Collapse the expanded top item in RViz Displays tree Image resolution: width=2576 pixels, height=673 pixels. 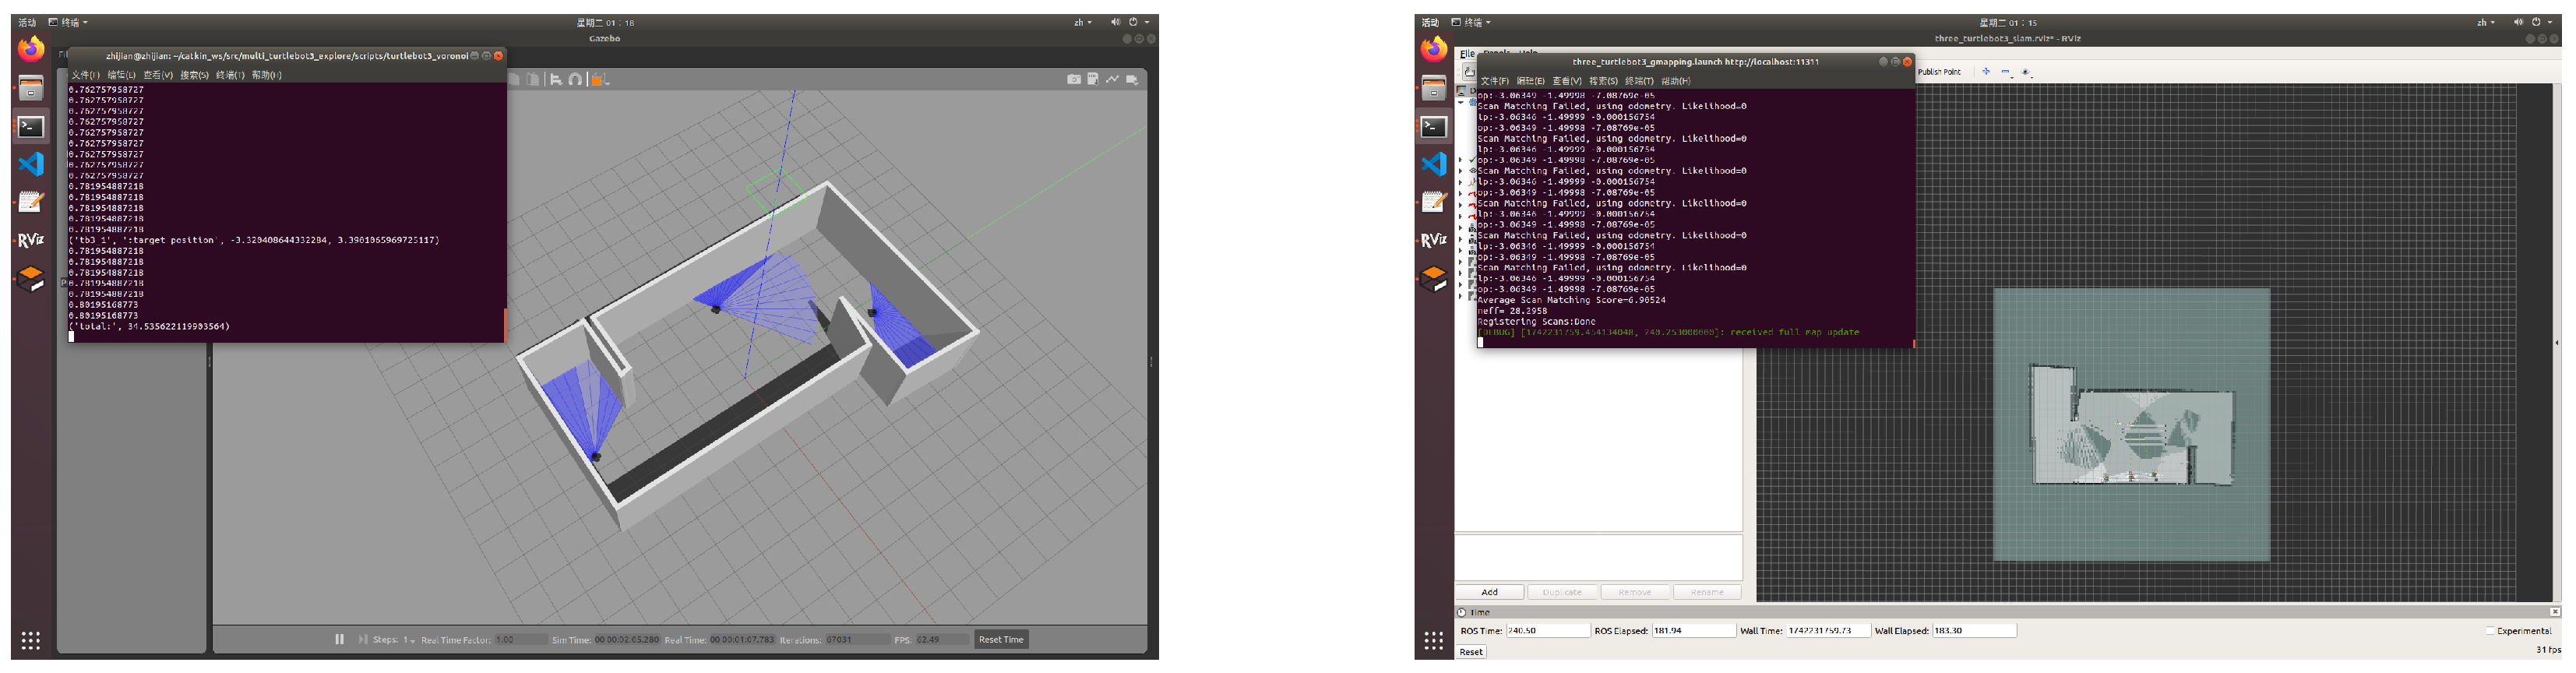(1460, 102)
